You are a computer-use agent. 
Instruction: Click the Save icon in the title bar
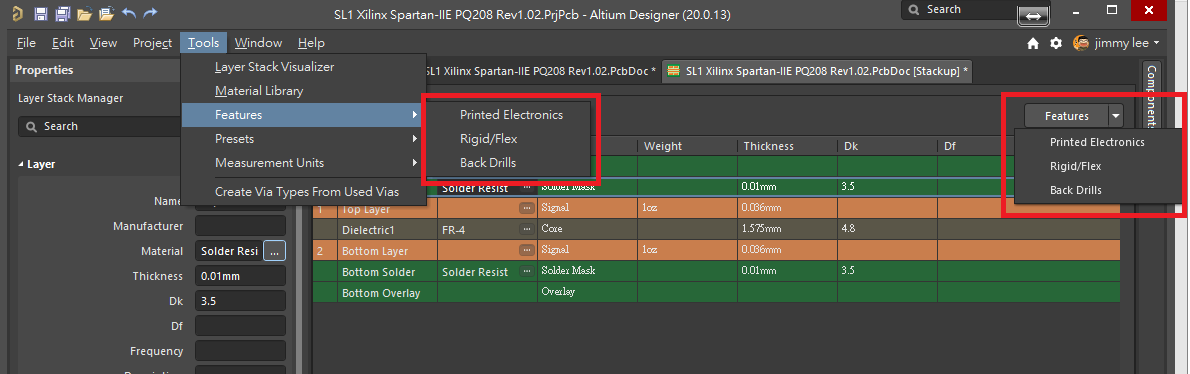click(x=41, y=14)
